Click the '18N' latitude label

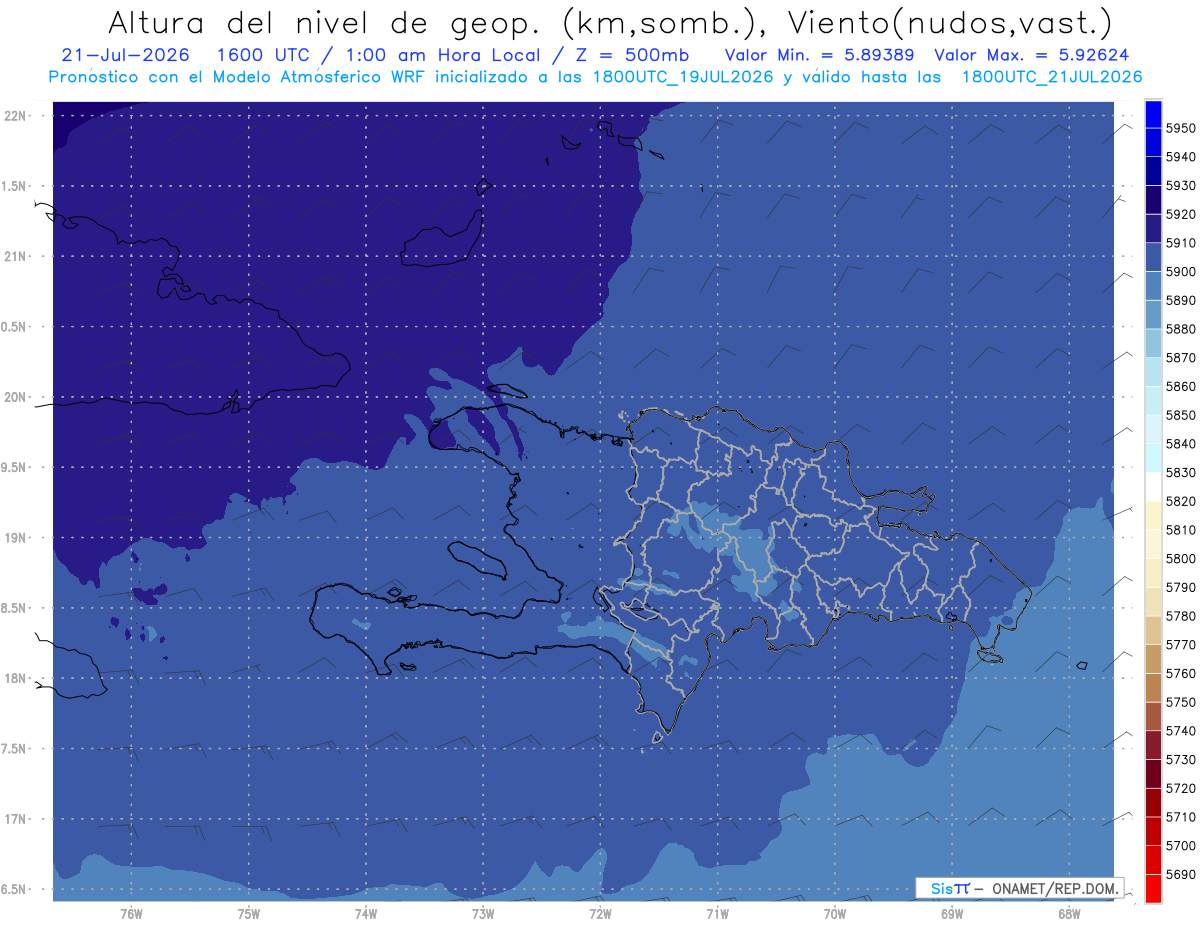coord(17,678)
